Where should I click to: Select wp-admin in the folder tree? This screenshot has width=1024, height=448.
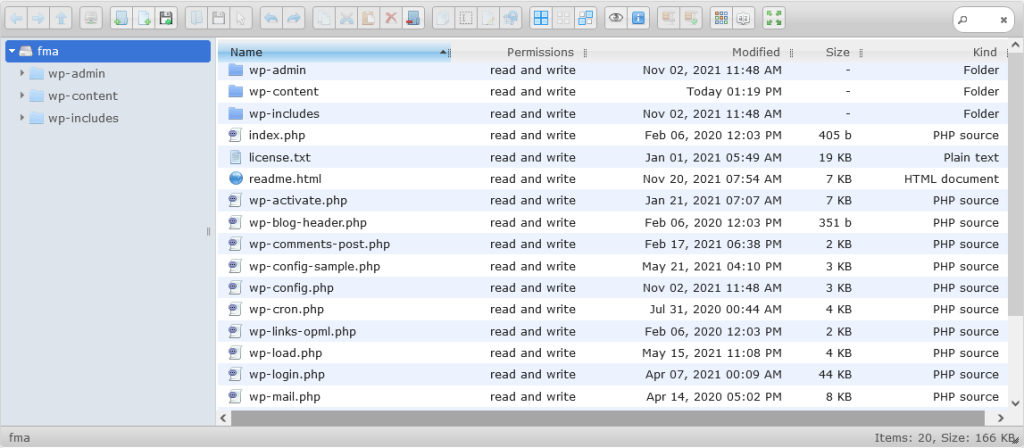76,74
